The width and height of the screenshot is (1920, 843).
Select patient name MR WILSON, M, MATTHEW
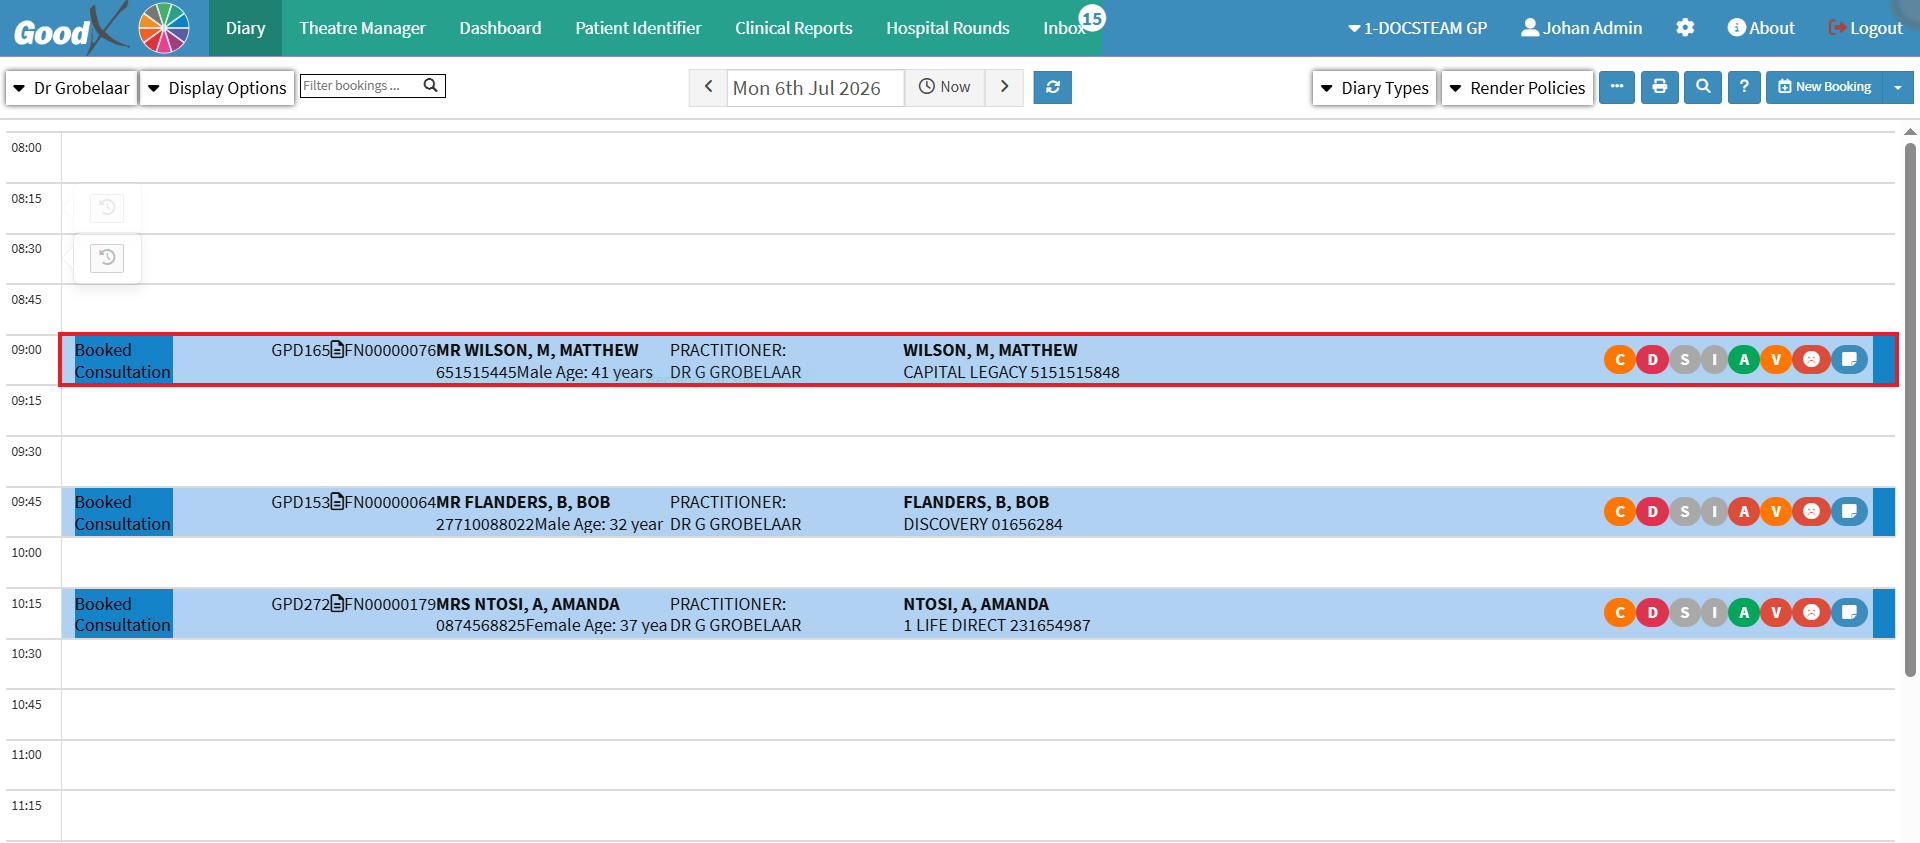[x=537, y=350]
